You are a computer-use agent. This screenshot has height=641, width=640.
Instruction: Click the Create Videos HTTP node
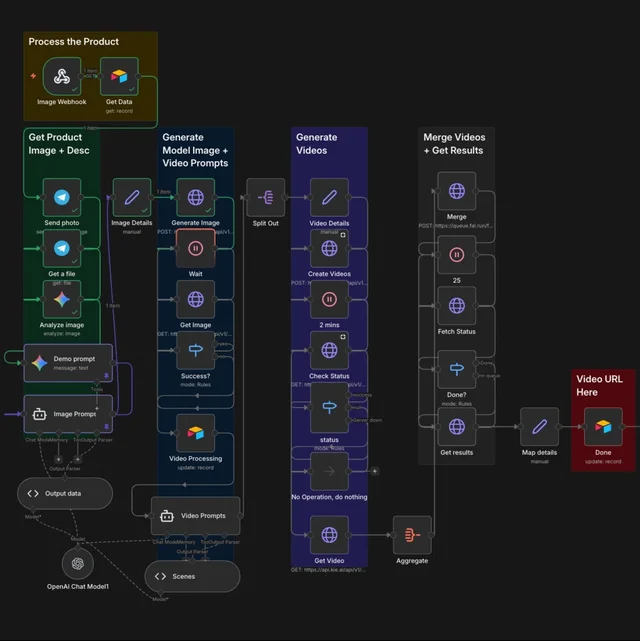(329, 248)
